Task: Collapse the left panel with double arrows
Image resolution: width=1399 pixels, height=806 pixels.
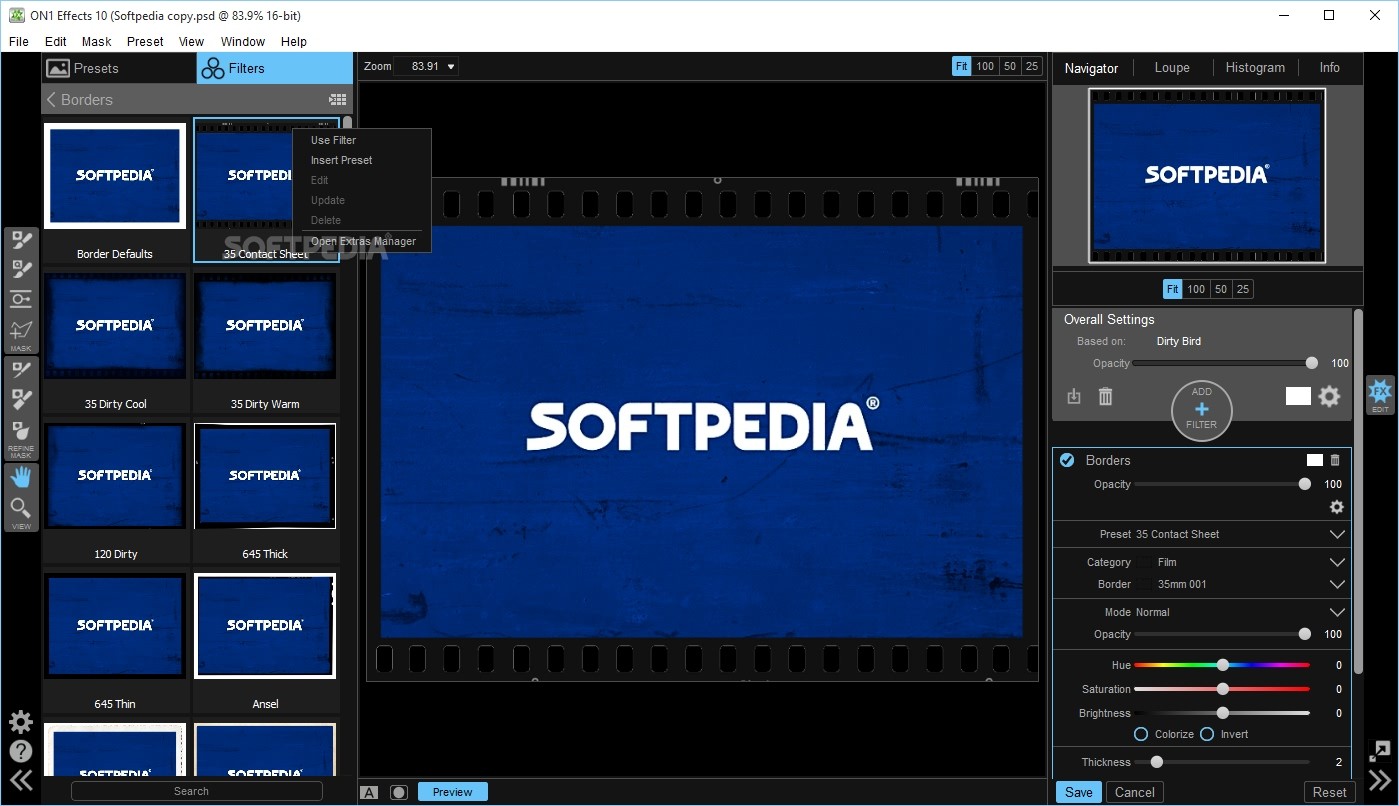Action: (x=21, y=781)
